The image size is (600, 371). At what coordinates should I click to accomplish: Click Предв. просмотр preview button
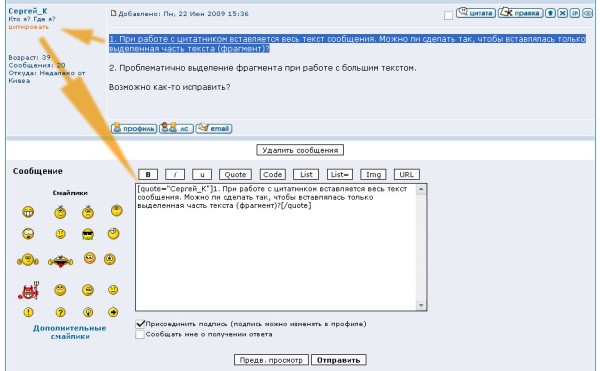click(x=271, y=360)
